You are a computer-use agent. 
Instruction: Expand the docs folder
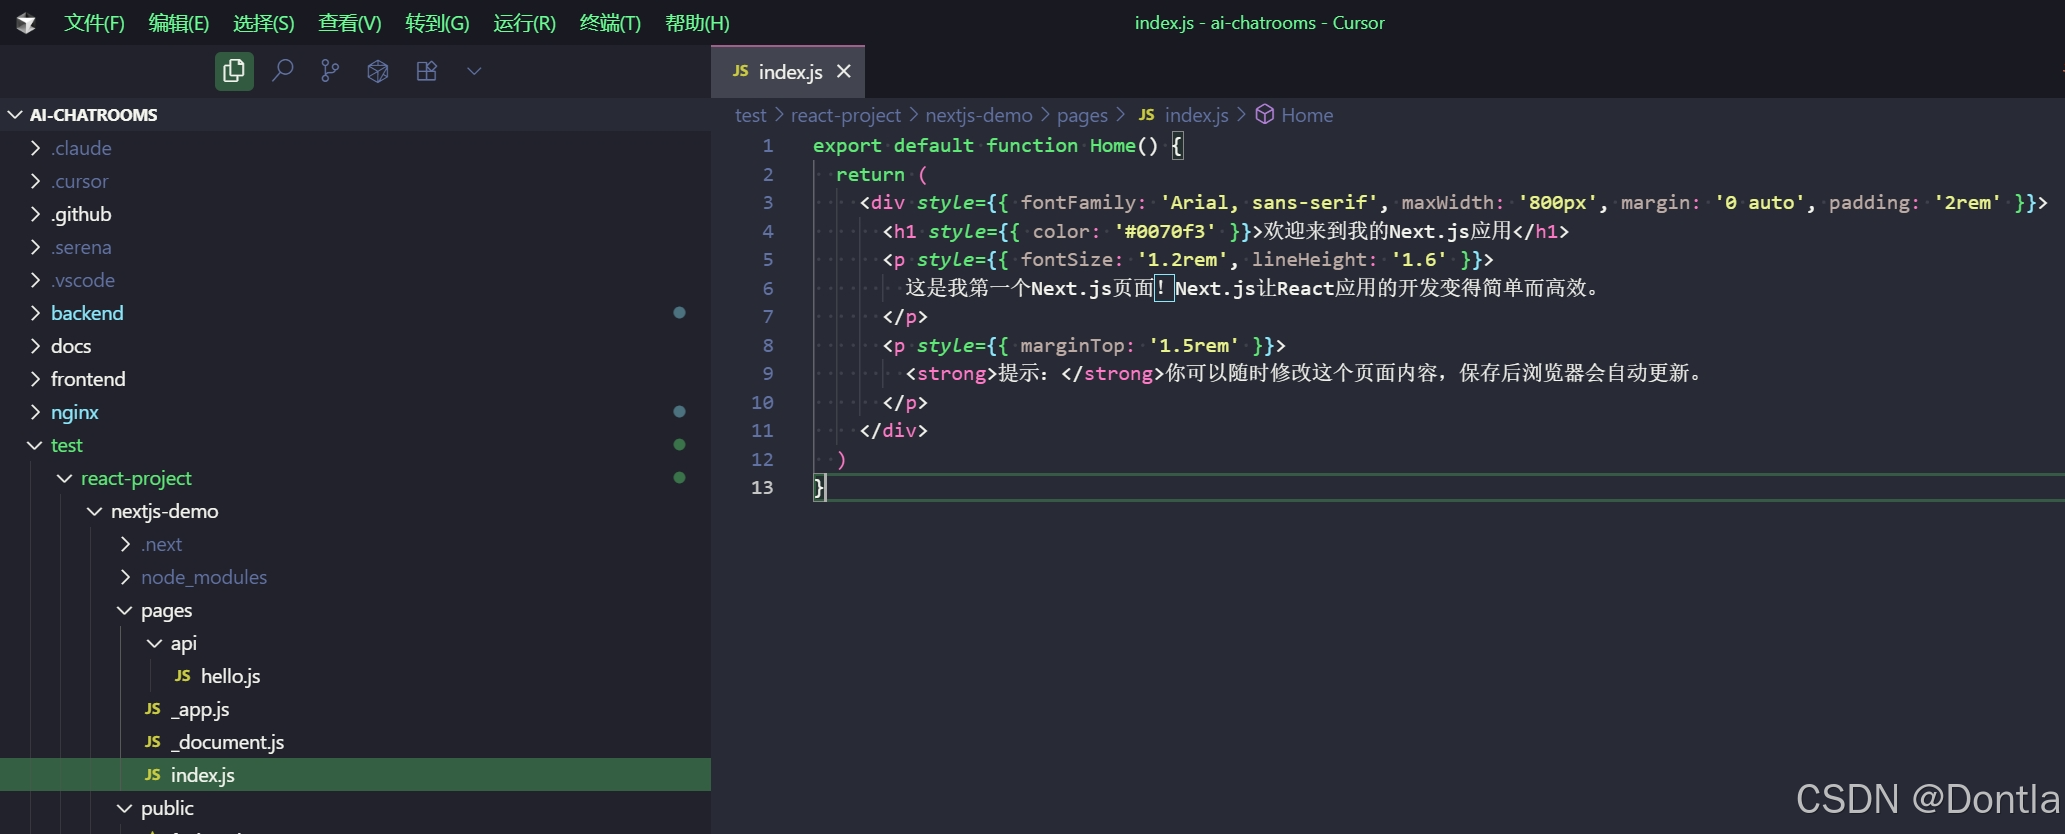pyautogui.click(x=355, y=346)
